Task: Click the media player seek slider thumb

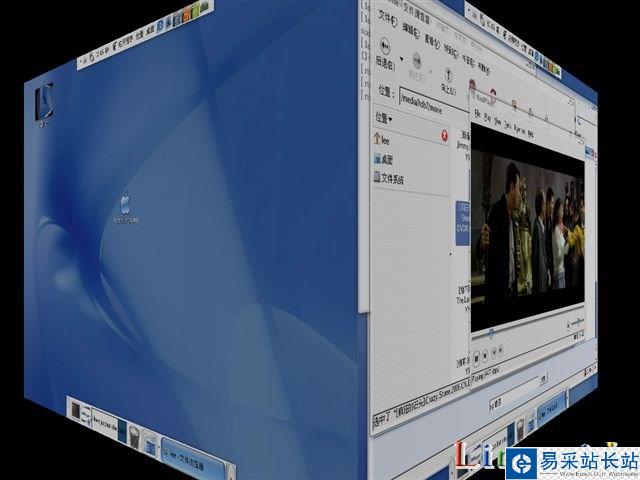Action: click(491, 334)
